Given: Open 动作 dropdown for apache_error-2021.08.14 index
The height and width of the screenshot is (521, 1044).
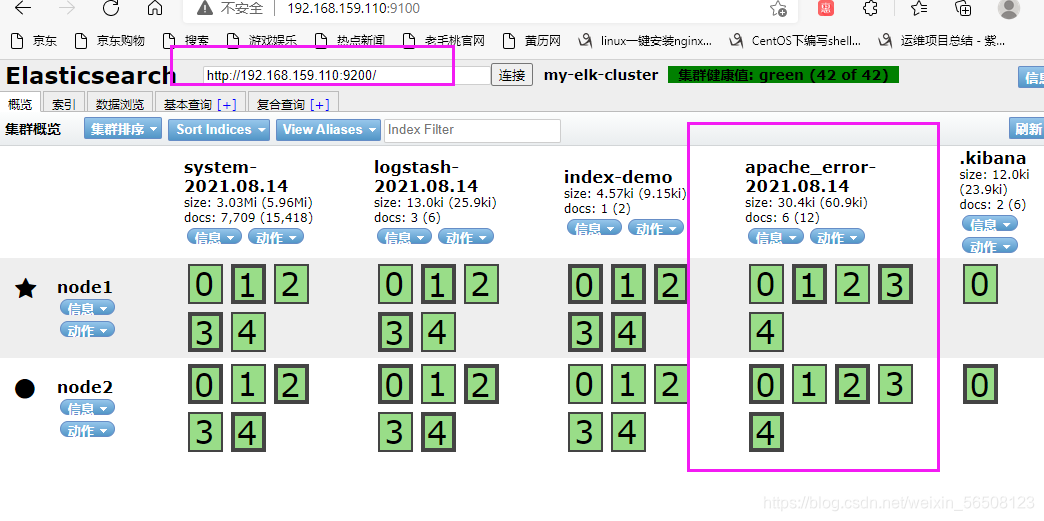Looking at the screenshot, I should coord(837,237).
